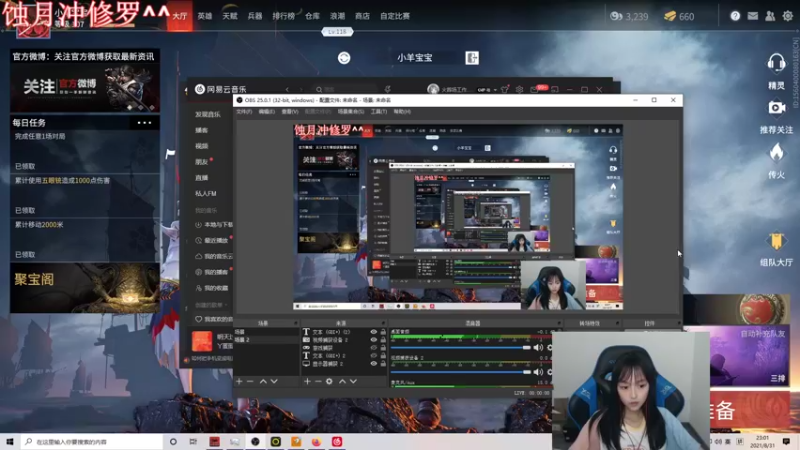Toggle lock on 显示器捕获 2 source
This screenshot has height=450, width=800.
[383, 364]
